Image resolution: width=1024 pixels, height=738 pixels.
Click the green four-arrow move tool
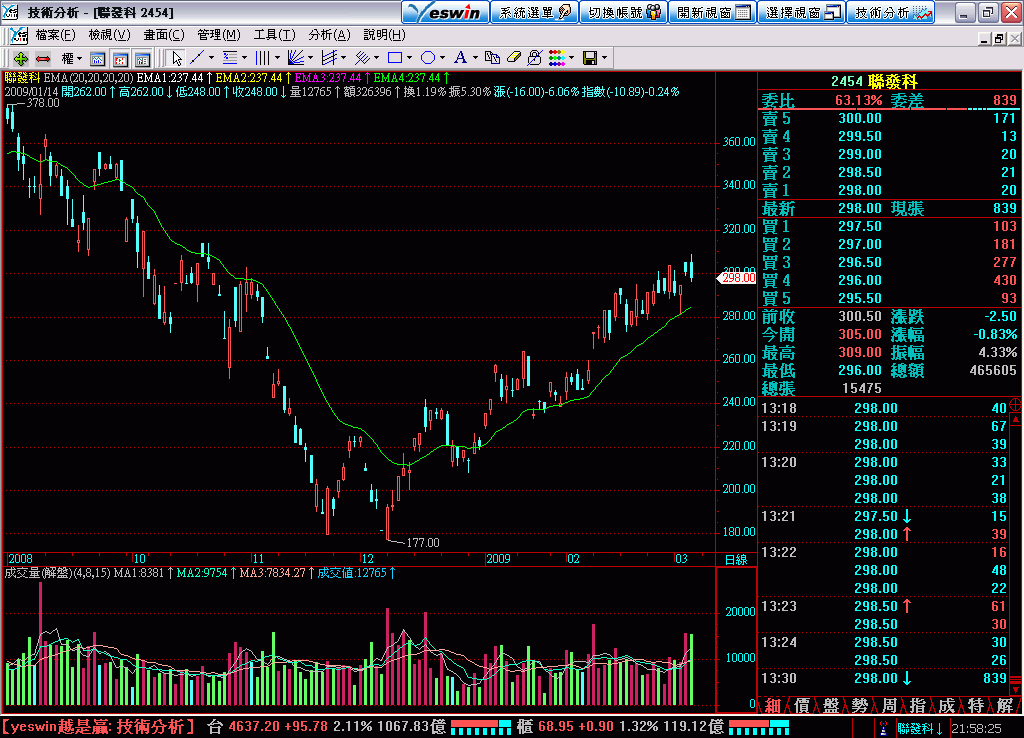pos(20,59)
